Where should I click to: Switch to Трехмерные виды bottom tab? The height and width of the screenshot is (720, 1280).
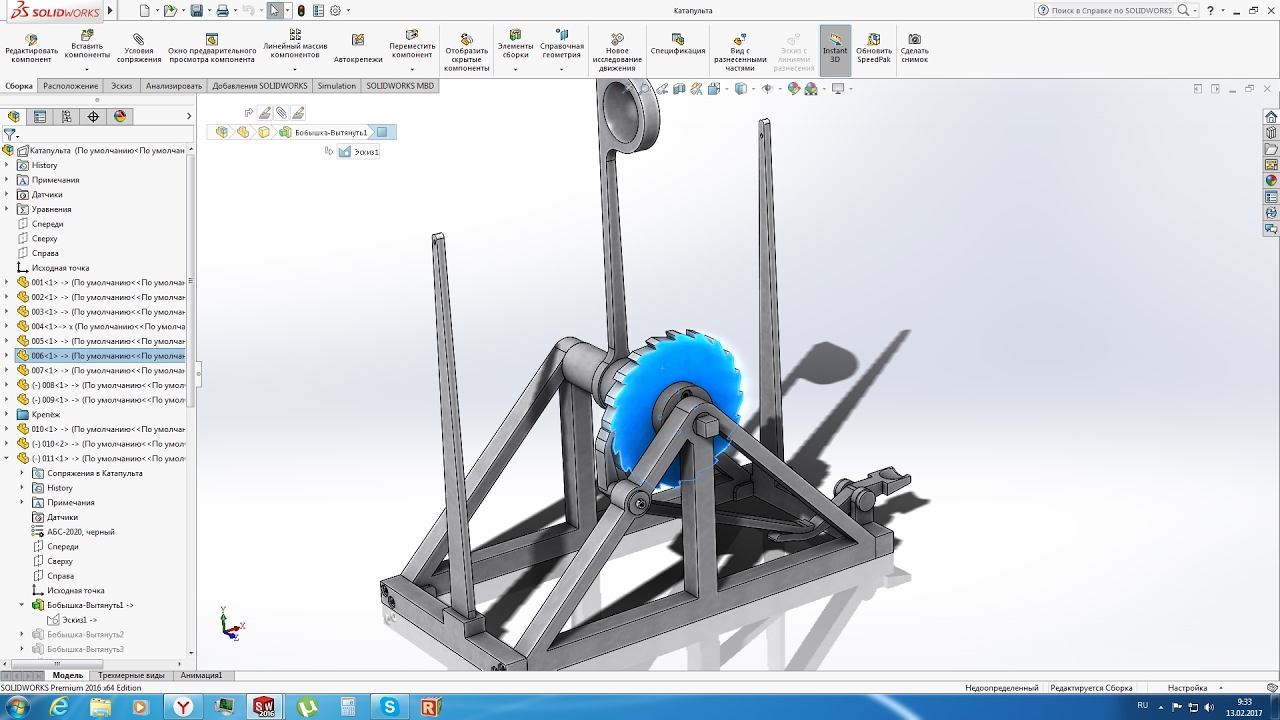131,675
